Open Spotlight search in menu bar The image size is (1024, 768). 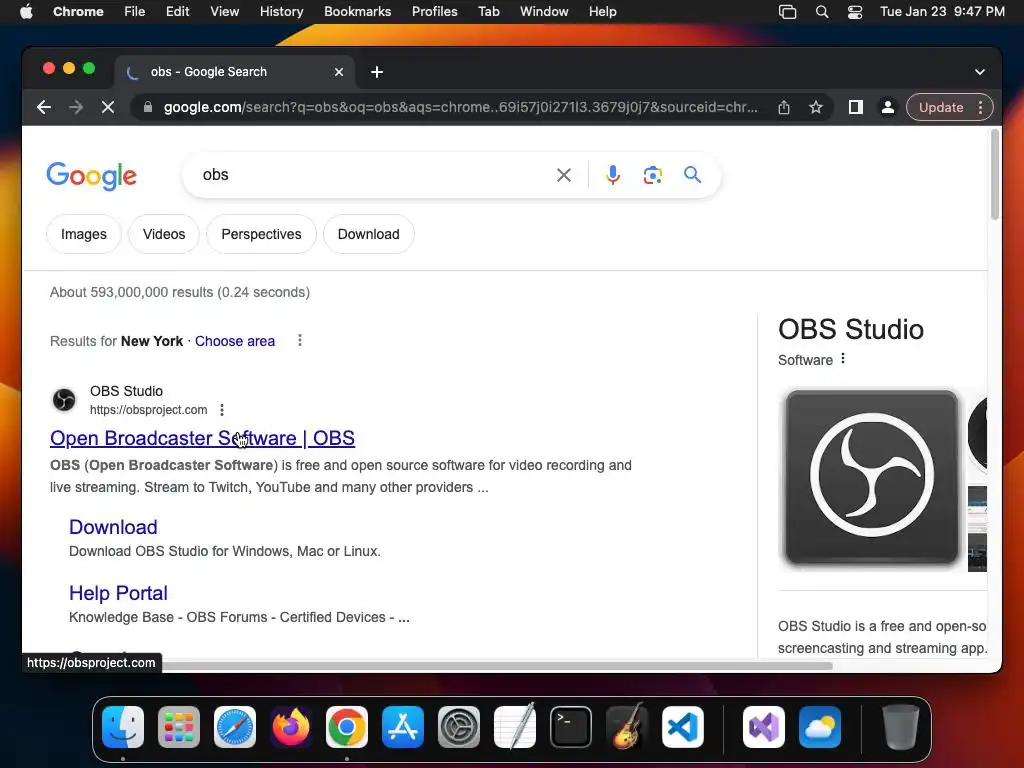pos(822,12)
